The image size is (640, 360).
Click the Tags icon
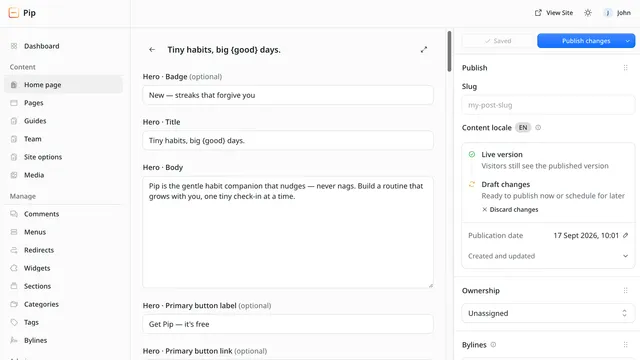click(x=14, y=322)
